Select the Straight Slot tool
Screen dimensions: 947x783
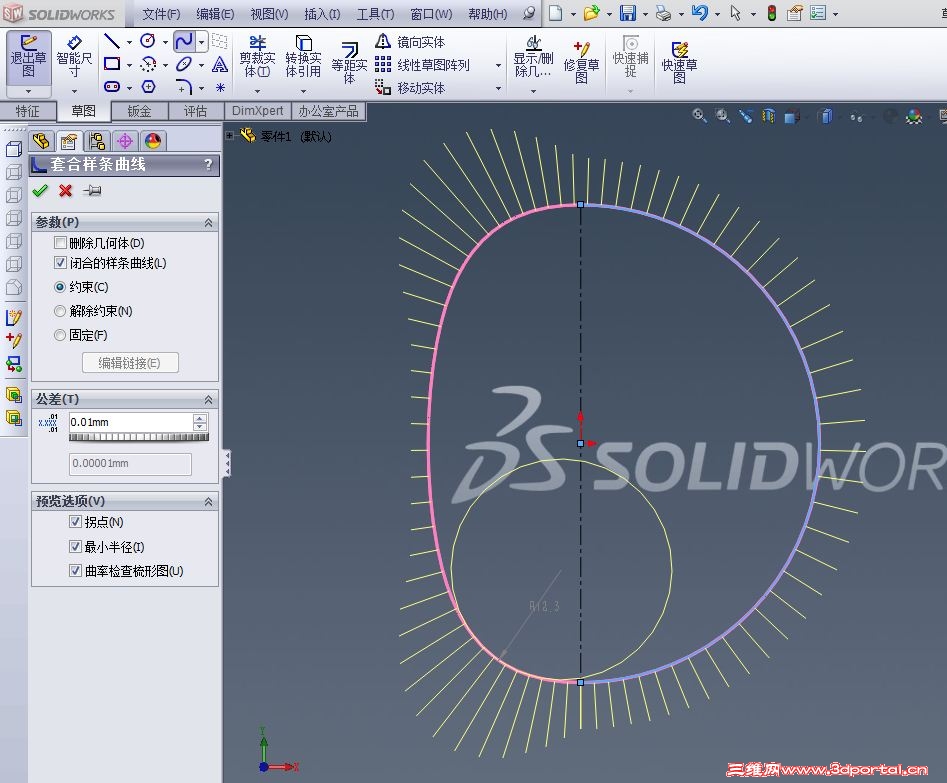(x=112, y=87)
